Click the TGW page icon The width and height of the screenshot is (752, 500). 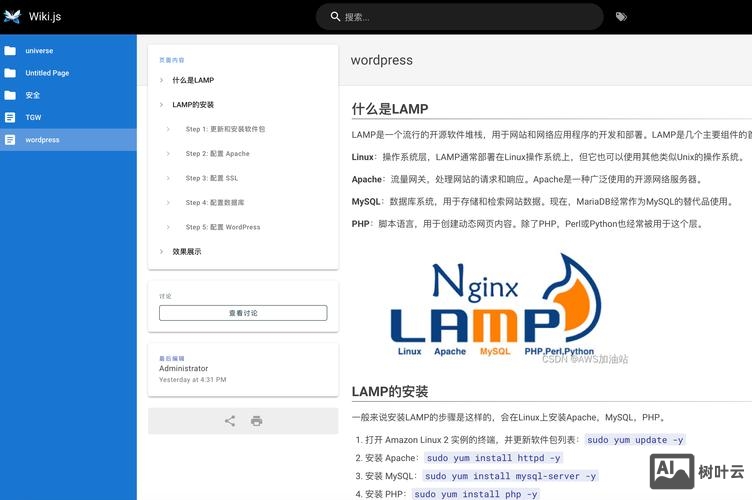pos(10,117)
